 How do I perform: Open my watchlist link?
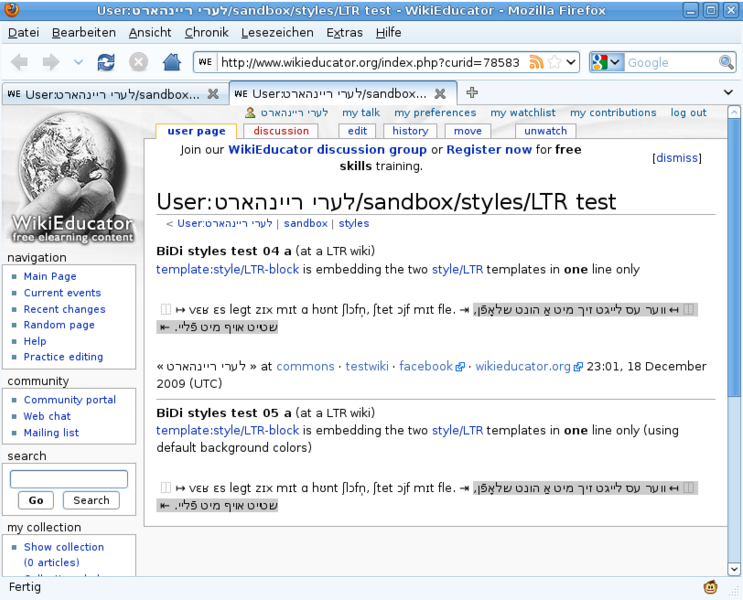pos(523,113)
